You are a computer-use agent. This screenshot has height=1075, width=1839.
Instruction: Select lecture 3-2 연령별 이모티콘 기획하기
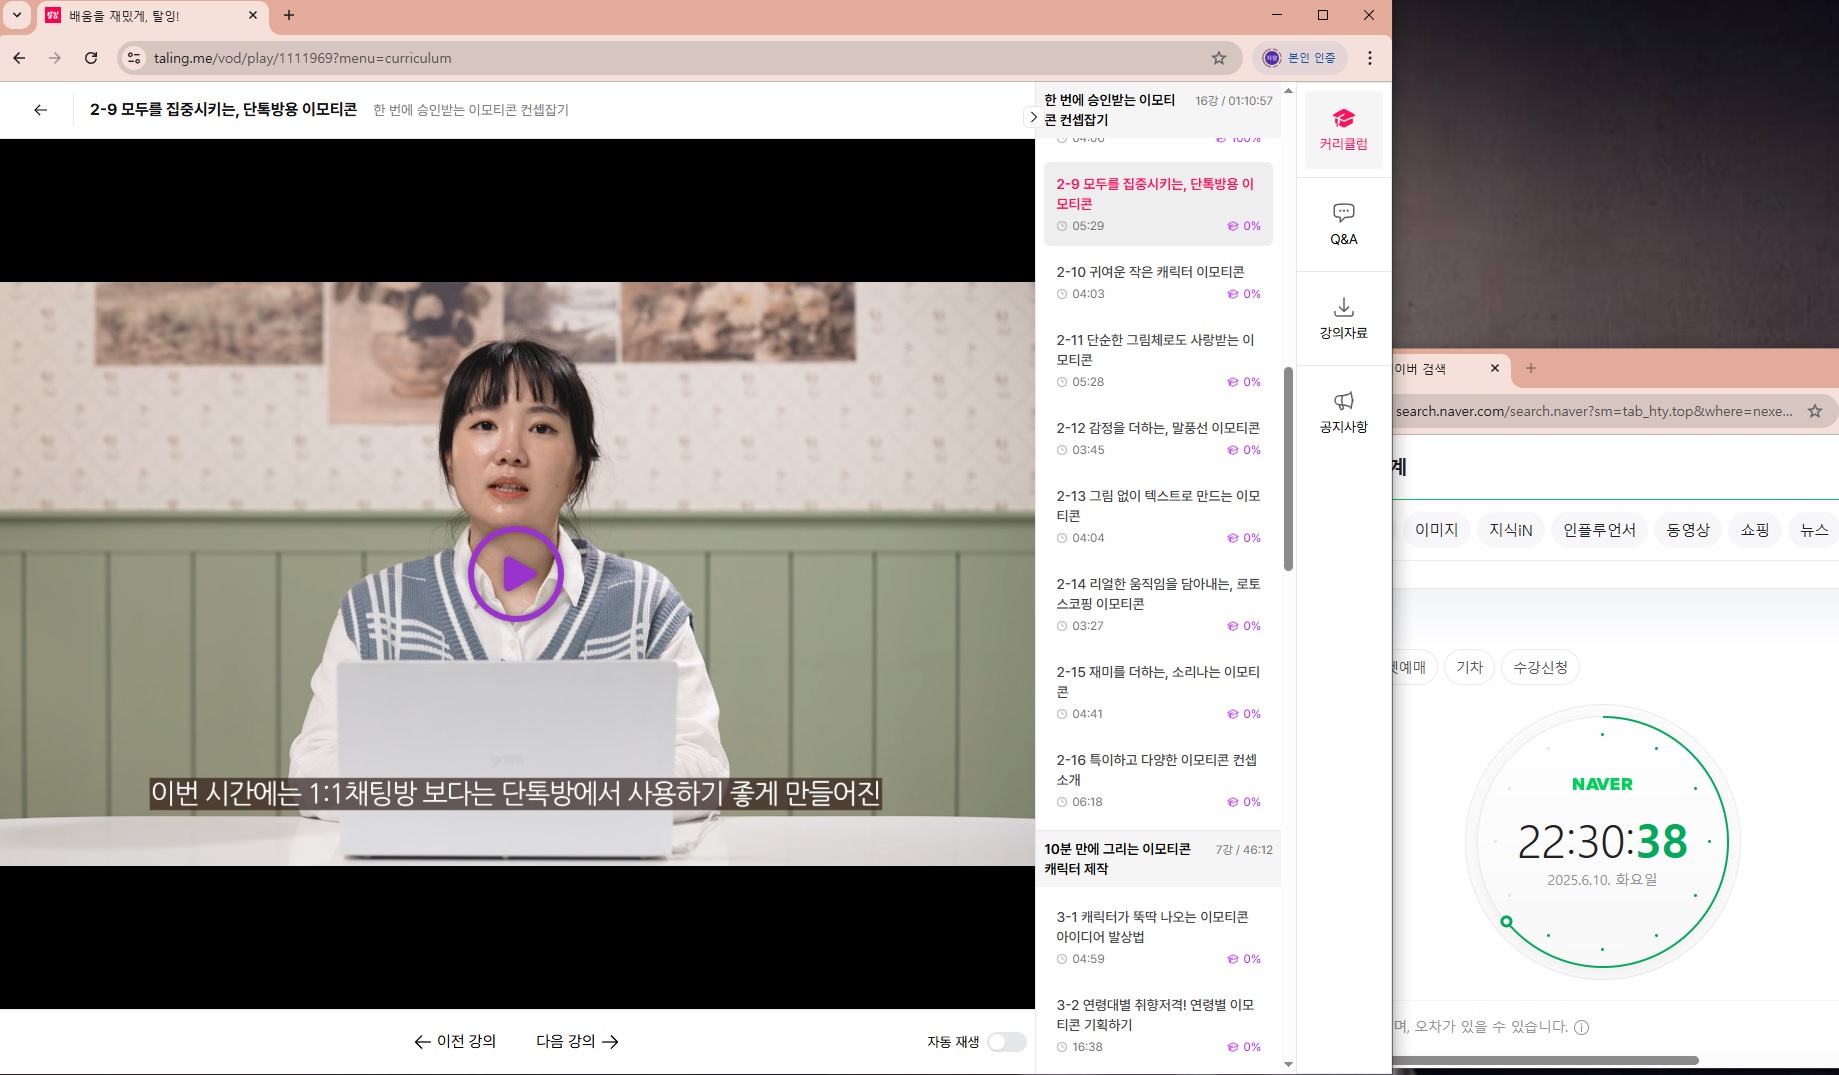1158,1025
